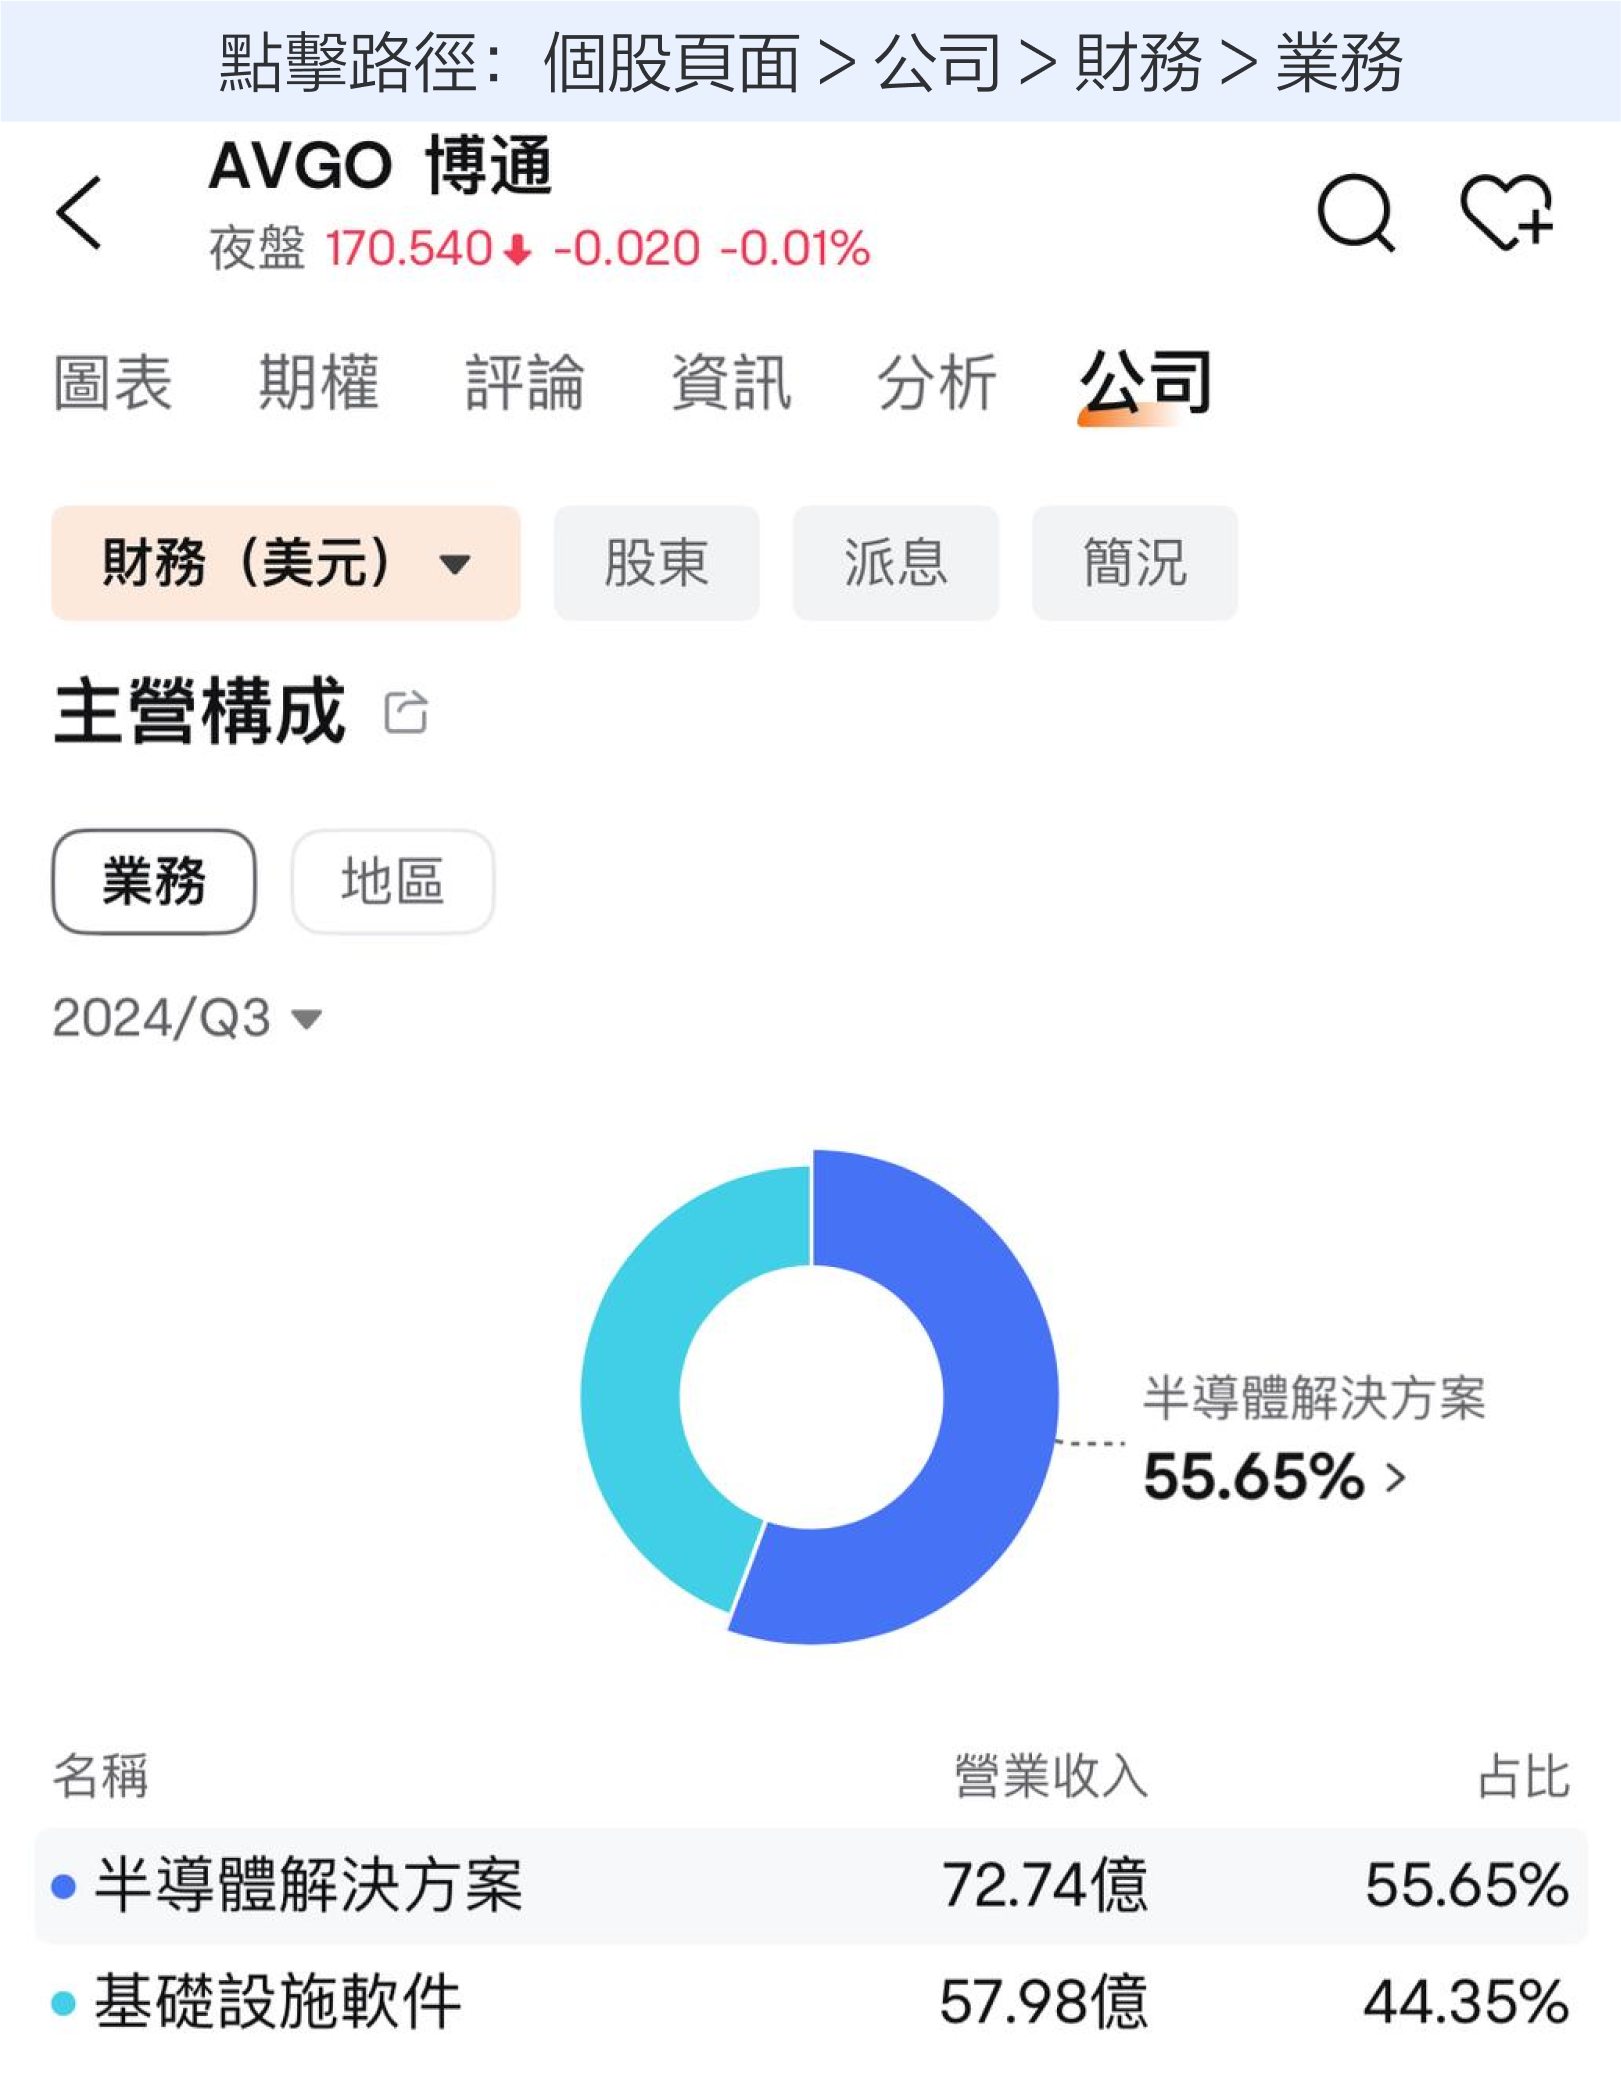Open the search magnifier icon
1621x2094 pixels.
pos(1356,212)
